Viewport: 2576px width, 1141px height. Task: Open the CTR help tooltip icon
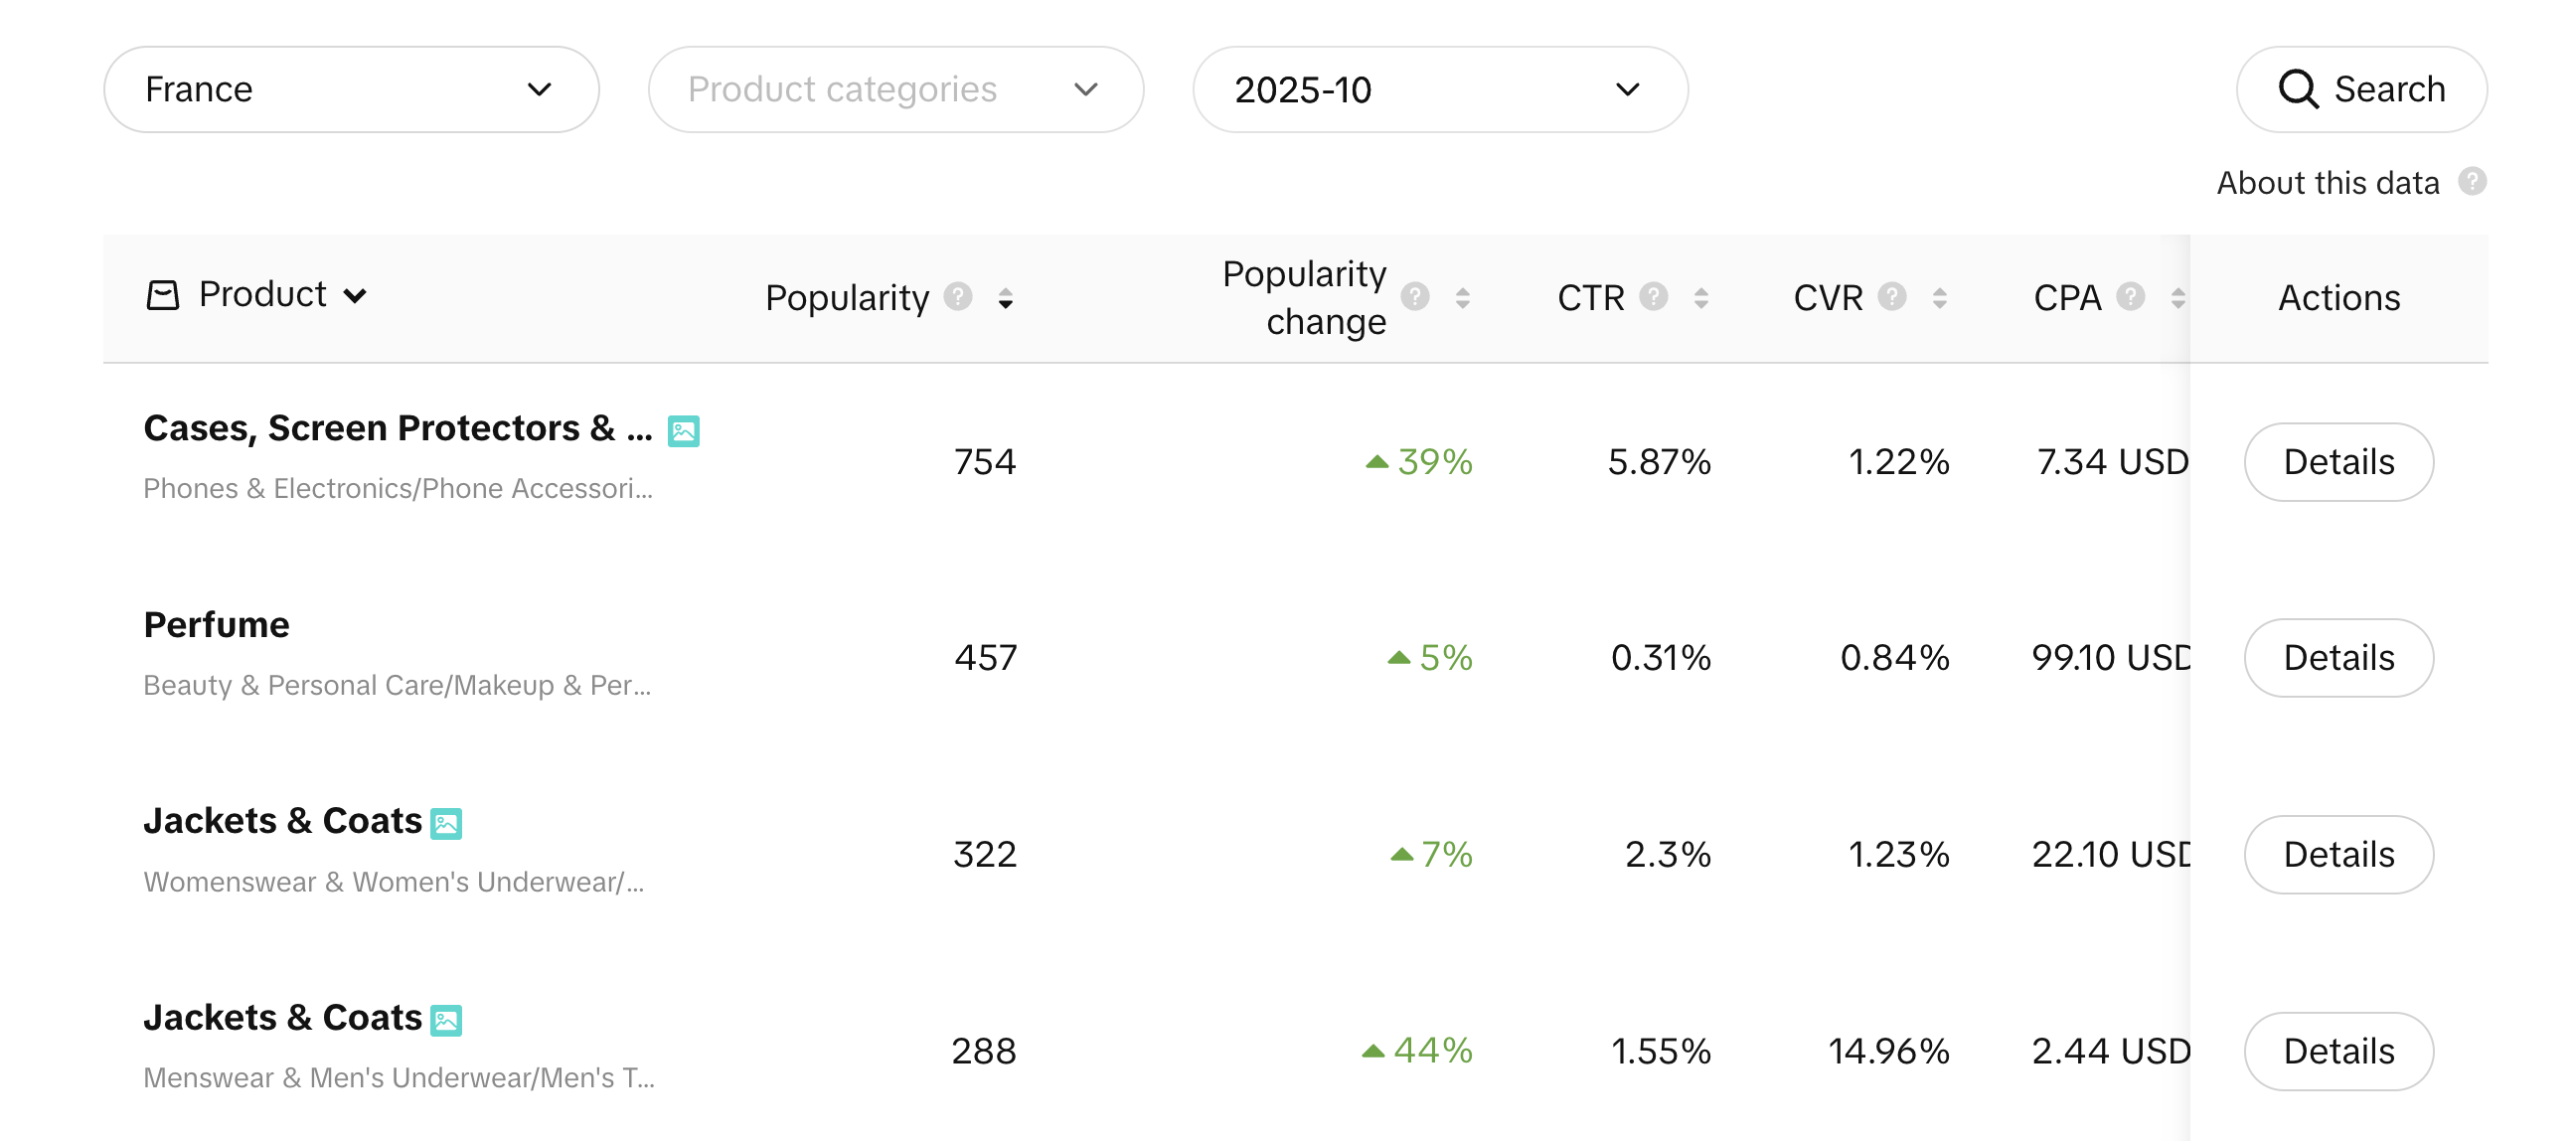click(x=1653, y=297)
